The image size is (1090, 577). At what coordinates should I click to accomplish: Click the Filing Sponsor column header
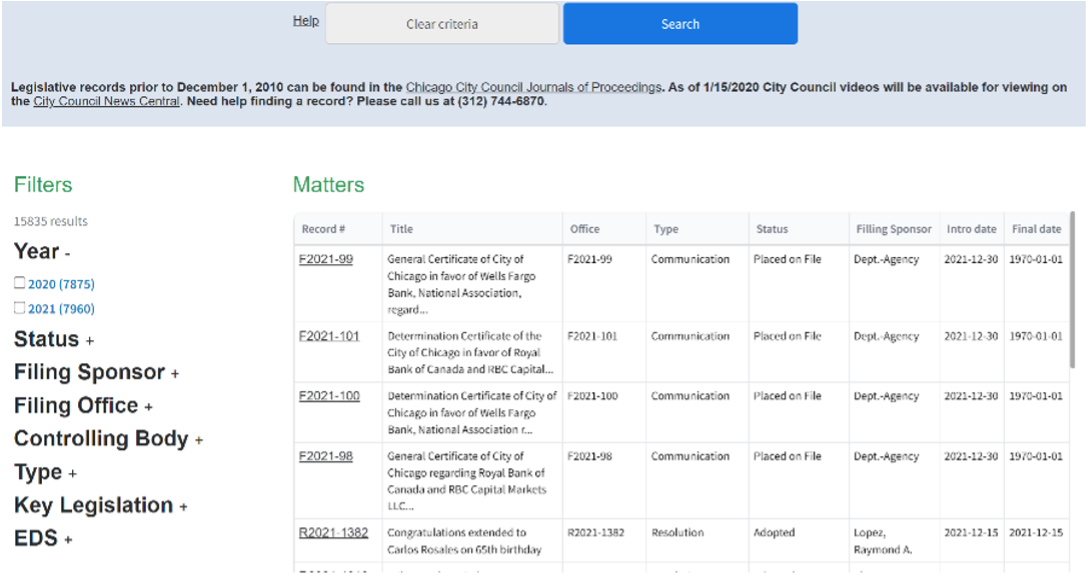(x=893, y=229)
